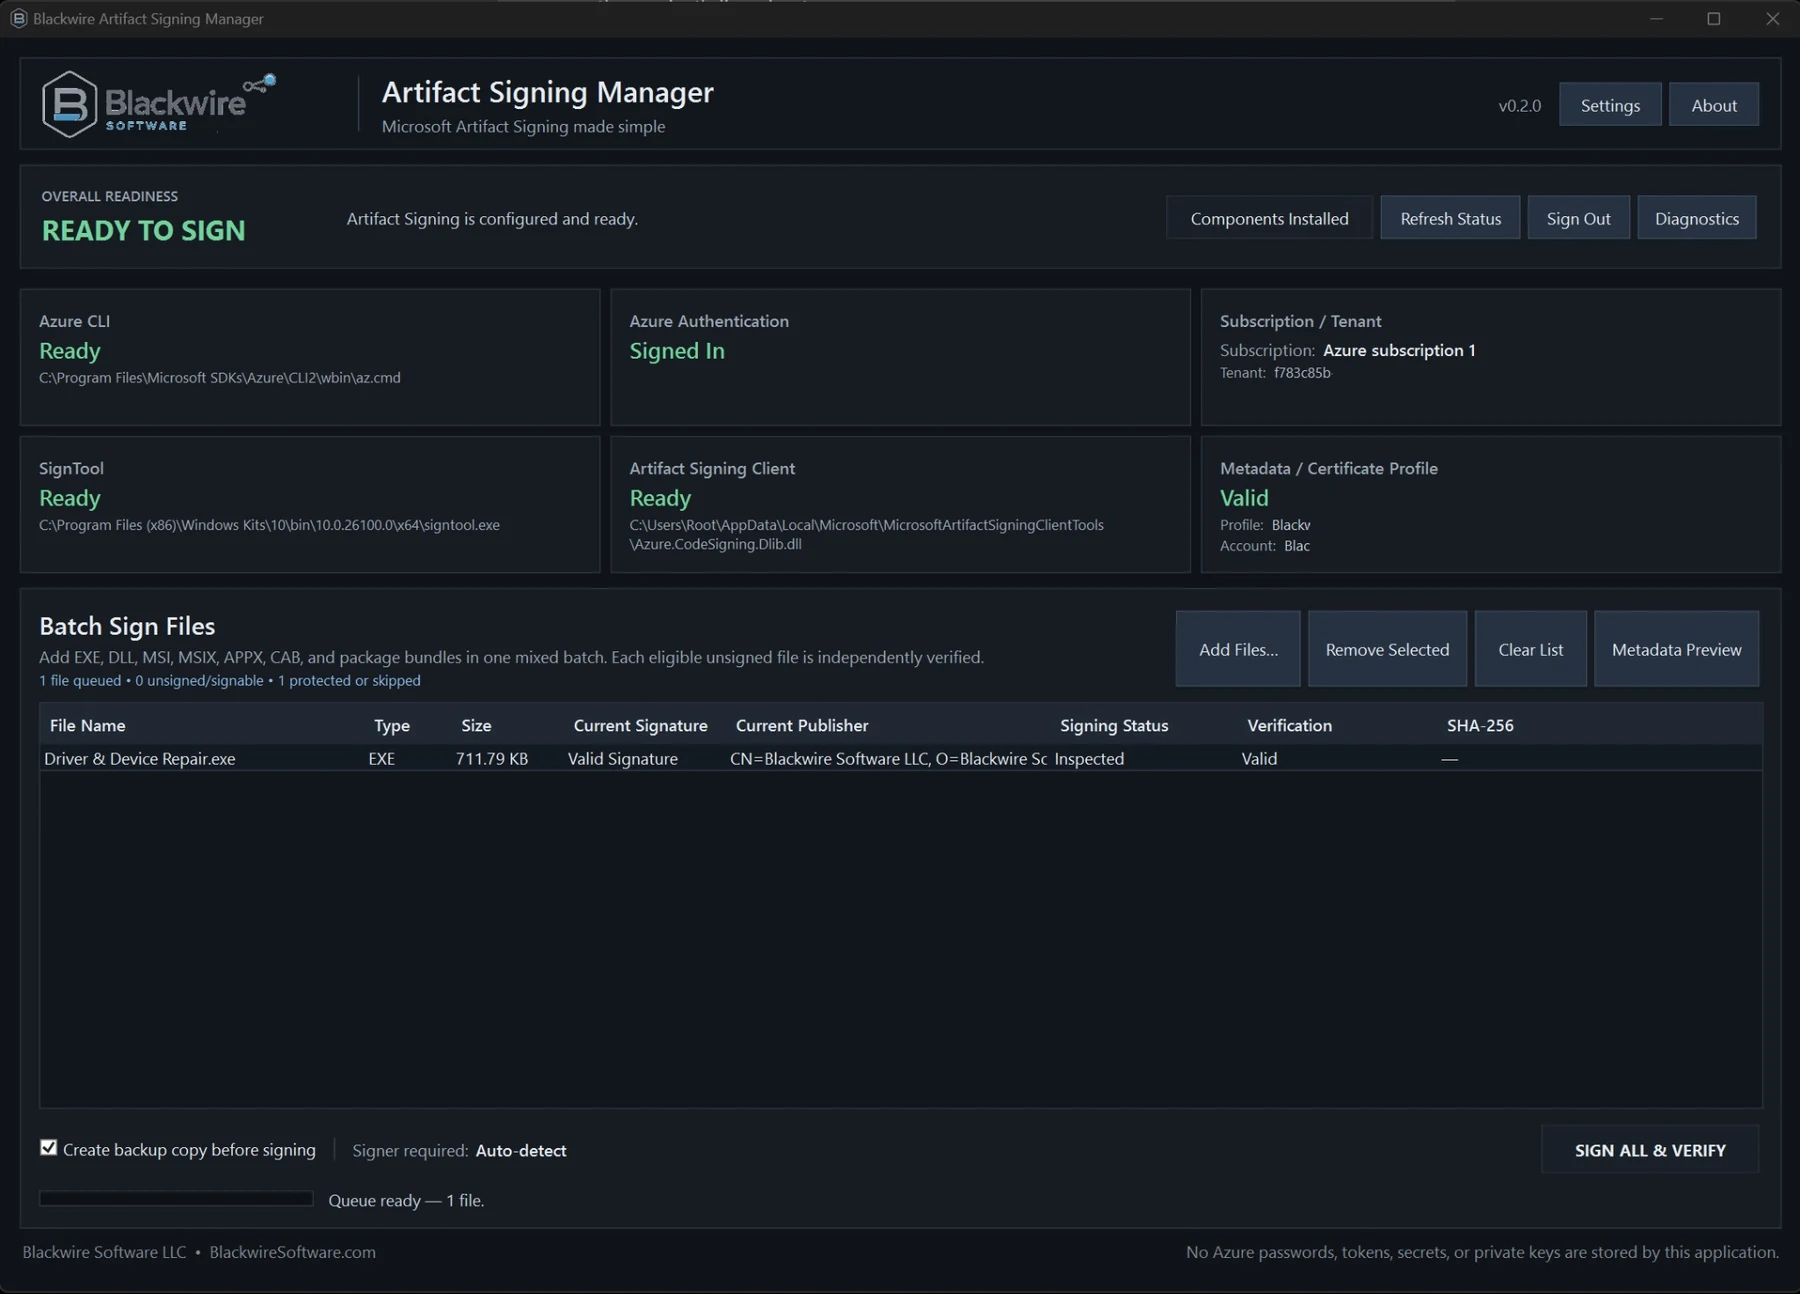Image resolution: width=1800 pixels, height=1294 pixels.
Task: Open the Diagnostics panel
Action: coord(1696,218)
